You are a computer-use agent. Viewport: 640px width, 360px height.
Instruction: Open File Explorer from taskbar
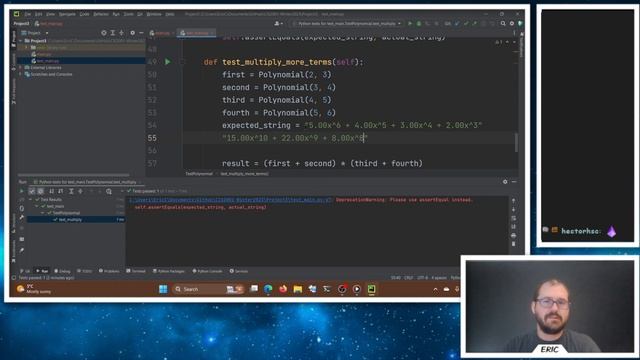pos(298,289)
